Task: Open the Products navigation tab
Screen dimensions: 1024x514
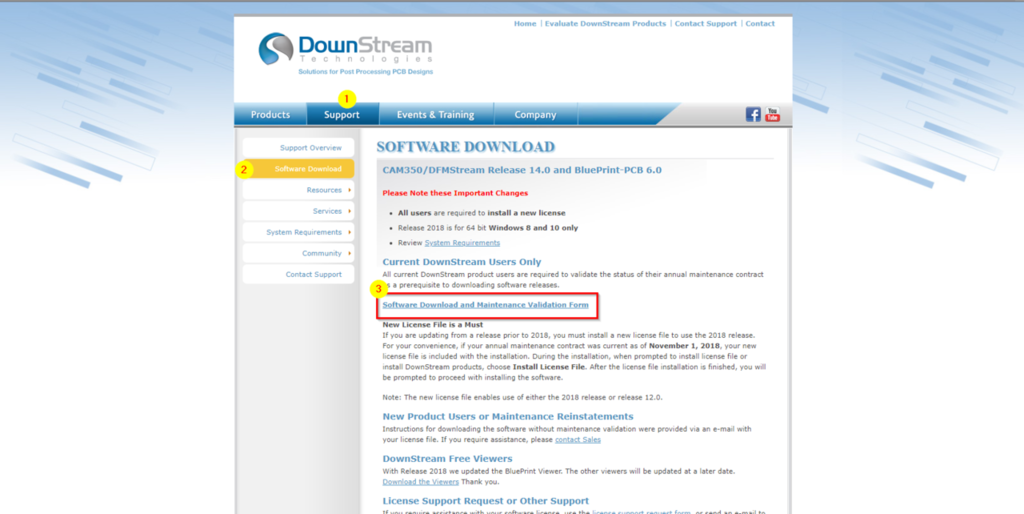Action: coord(270,114)
